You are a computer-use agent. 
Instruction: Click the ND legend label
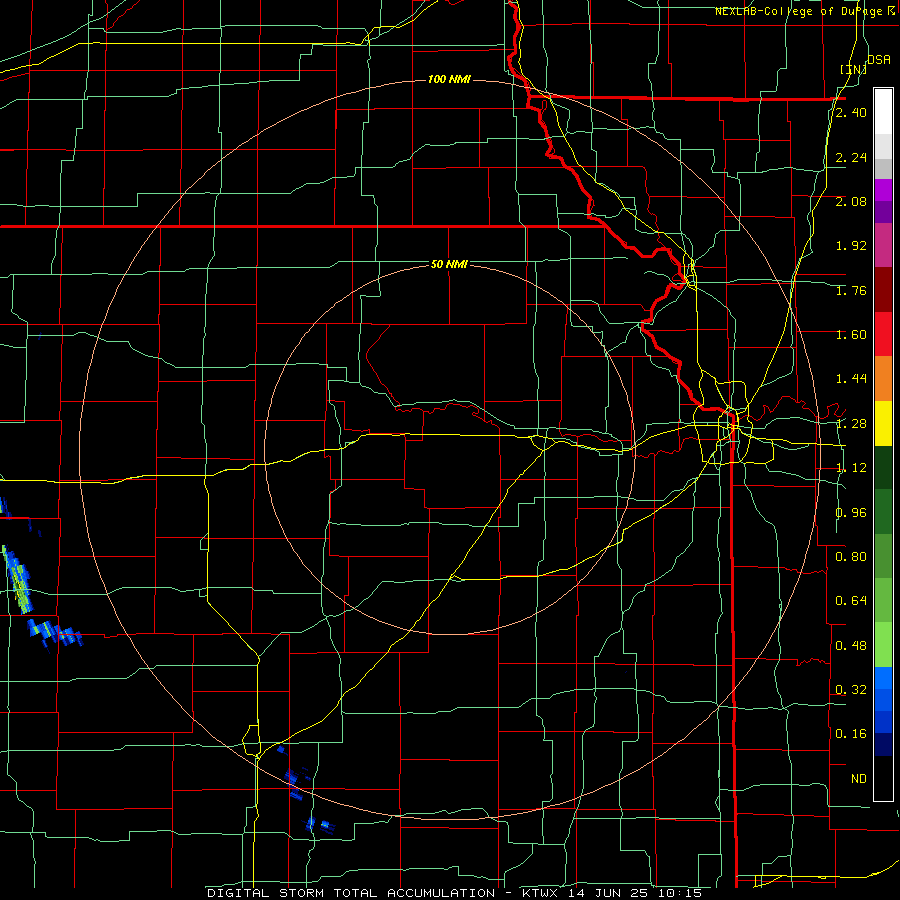859,779
